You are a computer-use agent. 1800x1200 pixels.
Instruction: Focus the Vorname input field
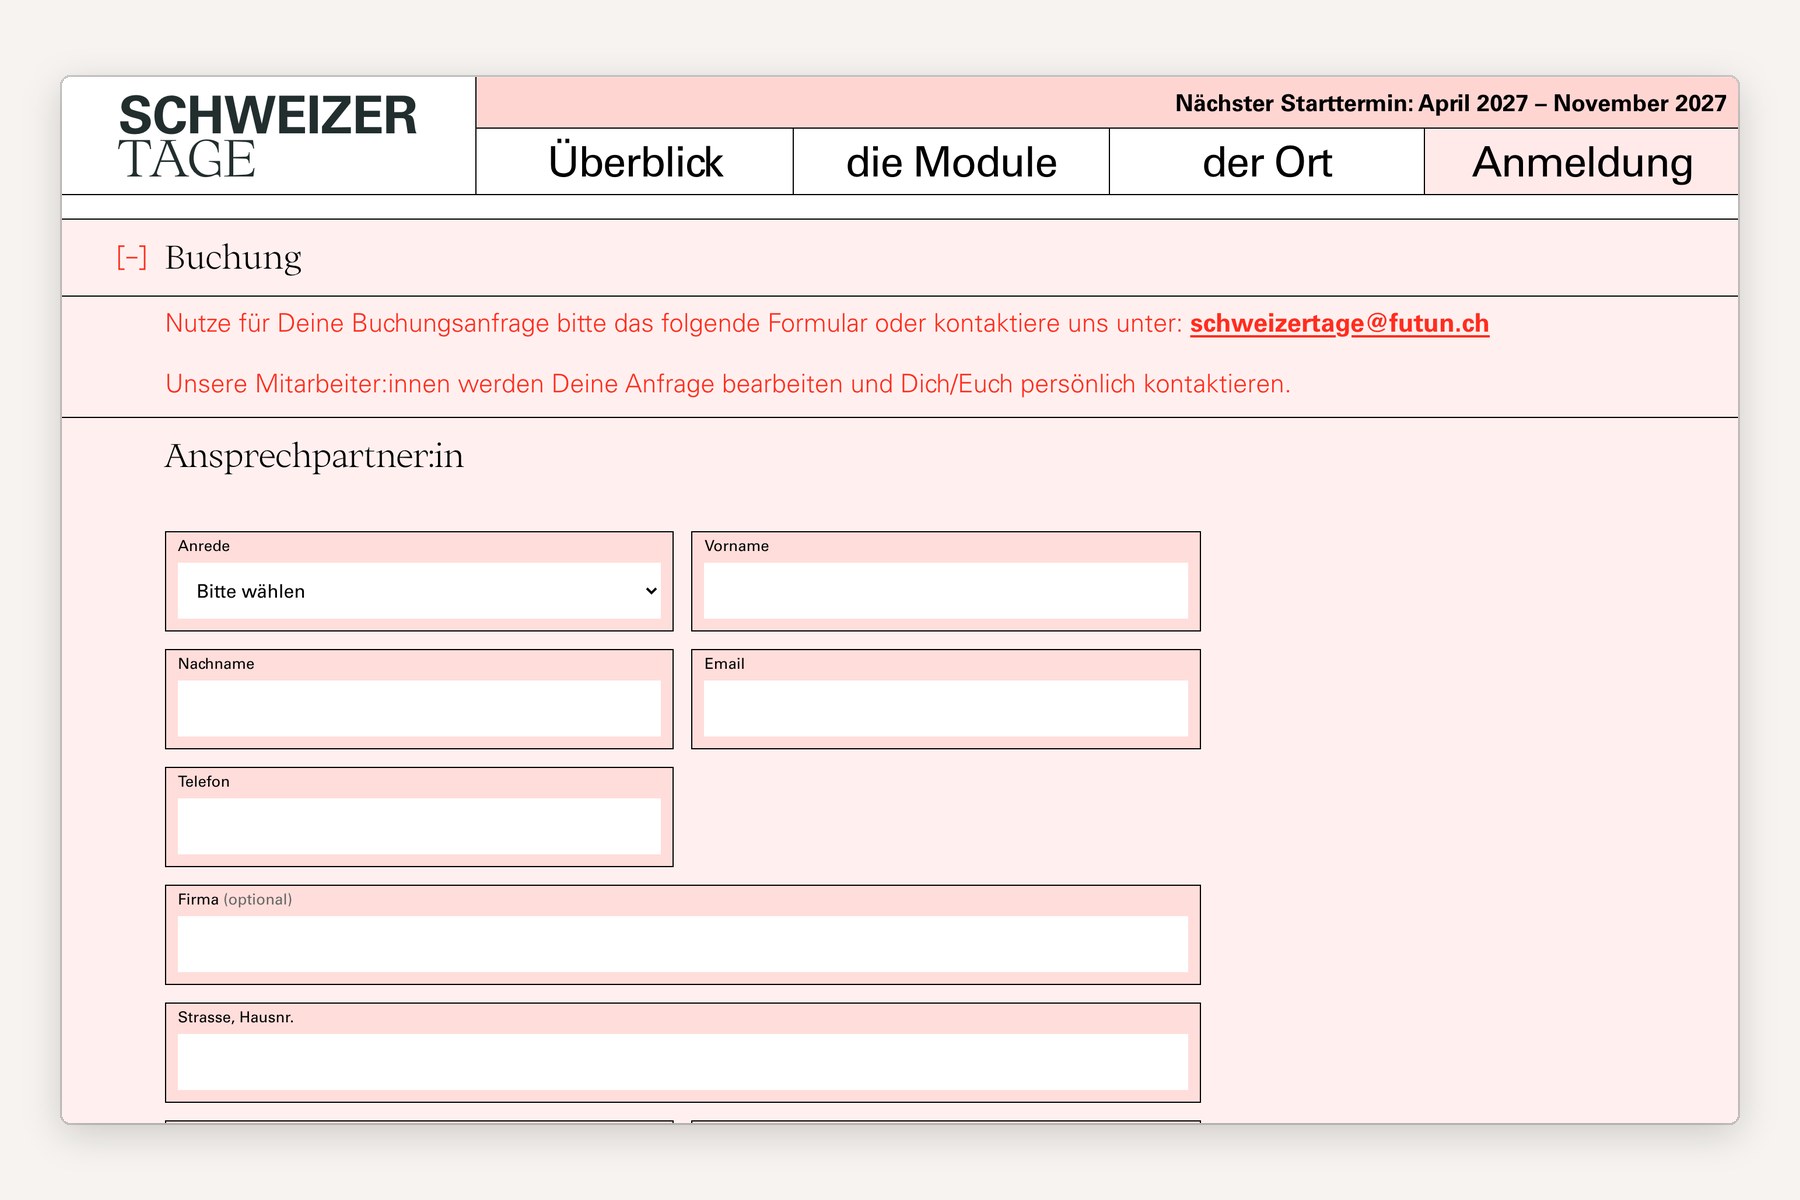(x=946, y=591)
